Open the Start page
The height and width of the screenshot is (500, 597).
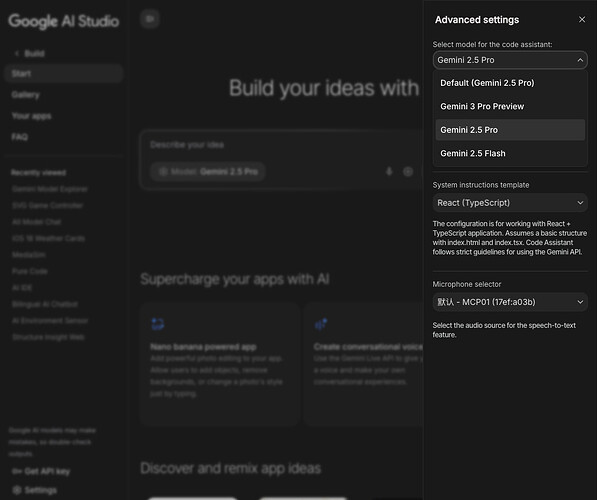(x=64, y=74)
